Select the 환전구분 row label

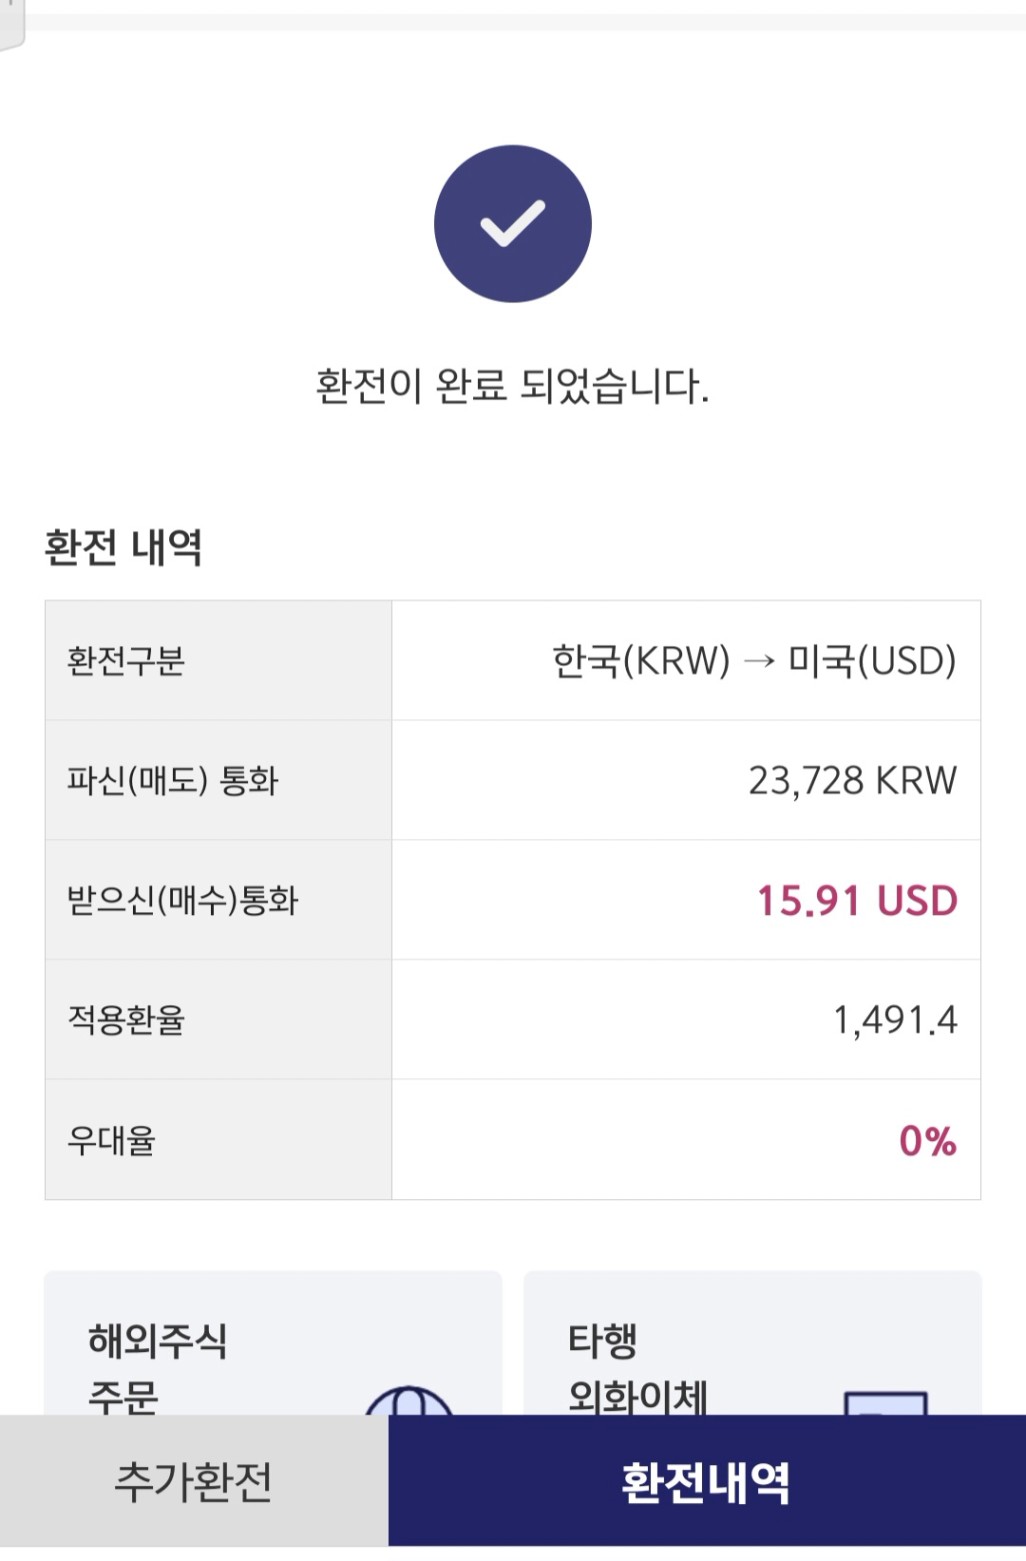pyautogui.click(x=126, y=661)
